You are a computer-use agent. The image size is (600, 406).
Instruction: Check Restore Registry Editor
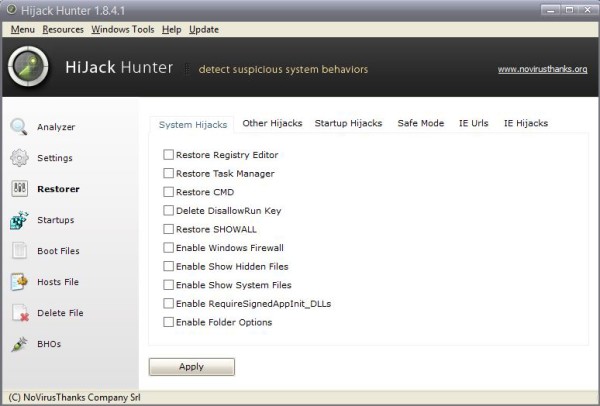pyautogui.click(x=168, y=155)
